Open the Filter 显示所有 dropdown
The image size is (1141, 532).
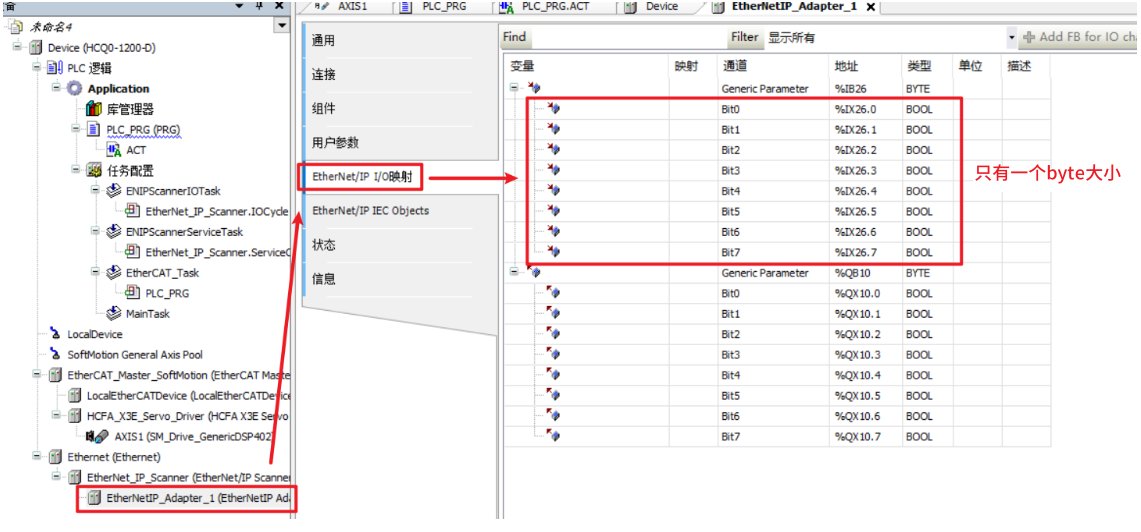(x=1011, y=38)
